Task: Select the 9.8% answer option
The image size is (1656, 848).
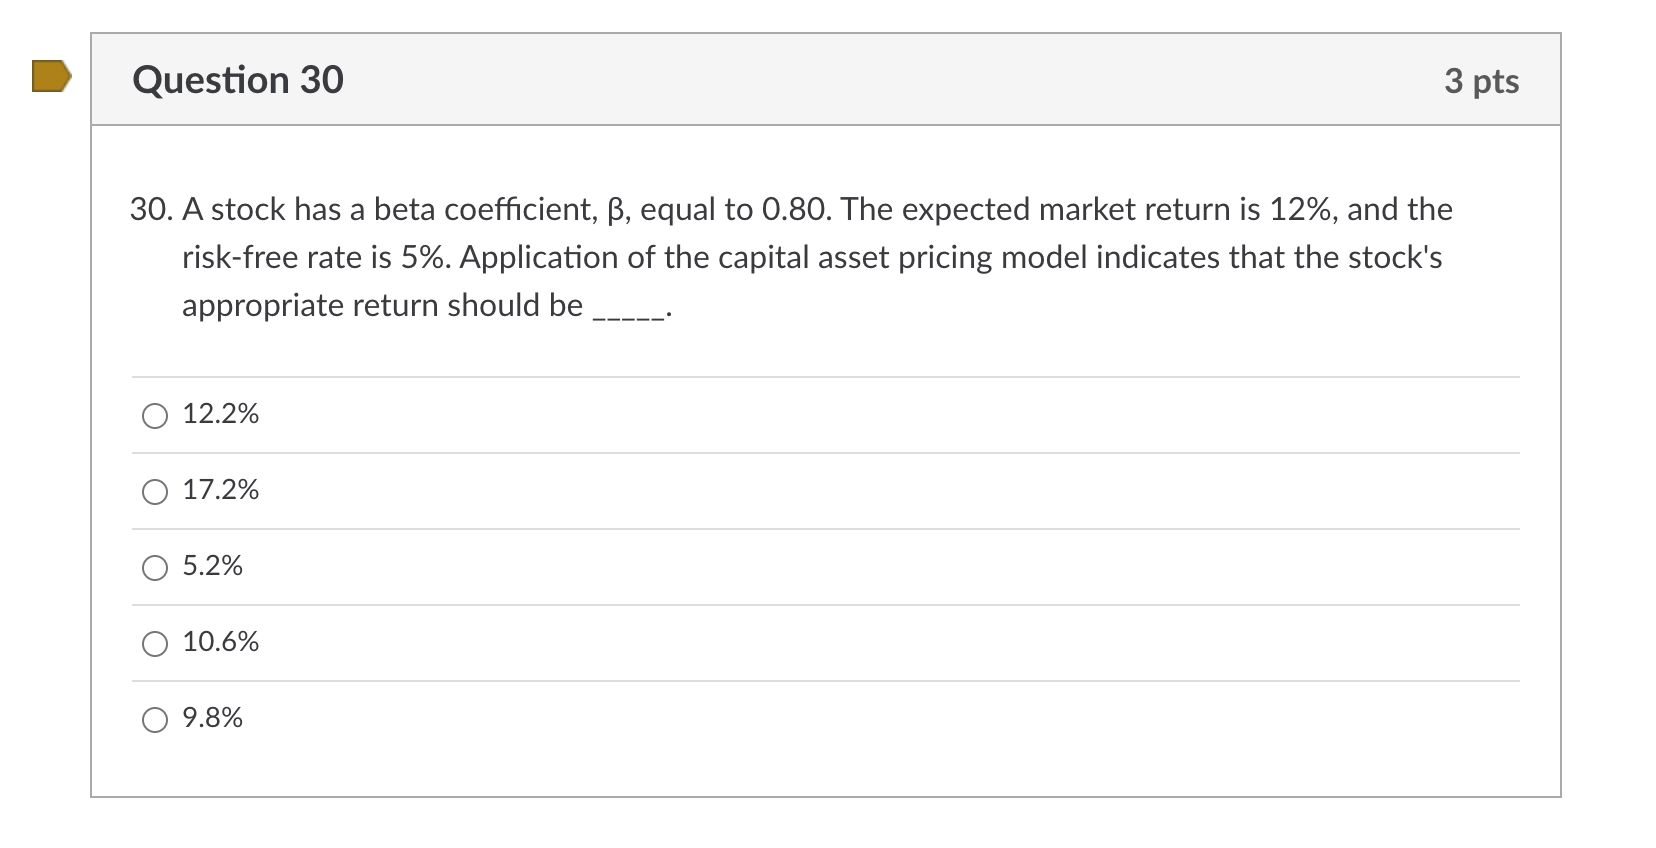Action: 154,719
